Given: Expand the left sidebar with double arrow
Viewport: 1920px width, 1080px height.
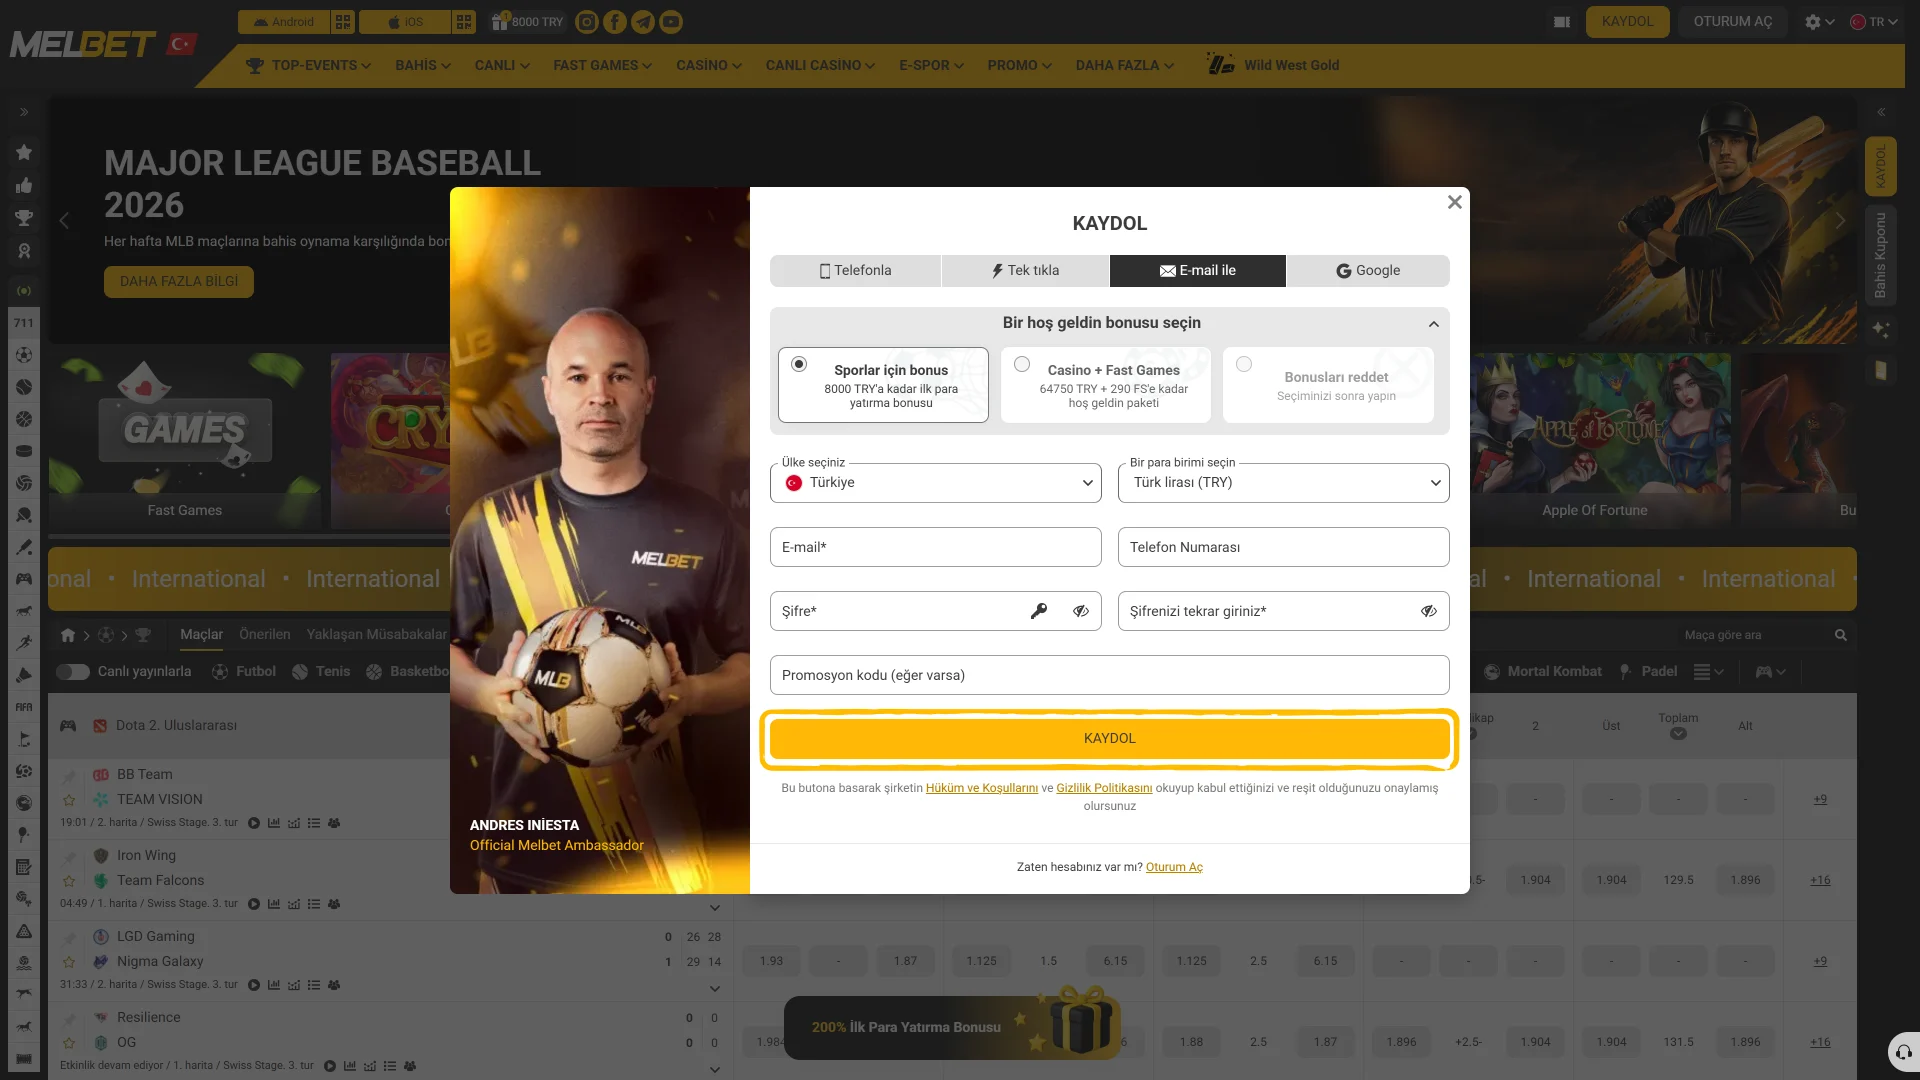Looking at the screenshot, I should (24, 112).
